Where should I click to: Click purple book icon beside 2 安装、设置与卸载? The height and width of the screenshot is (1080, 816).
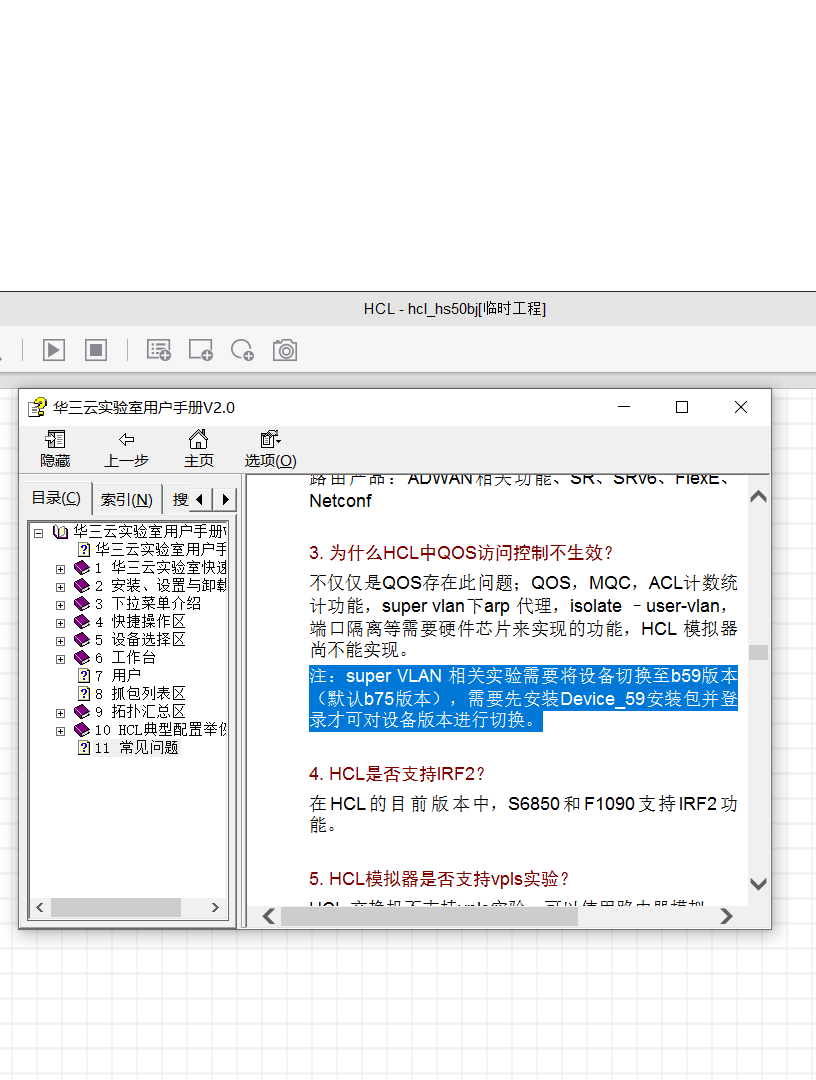click(82, 585)
